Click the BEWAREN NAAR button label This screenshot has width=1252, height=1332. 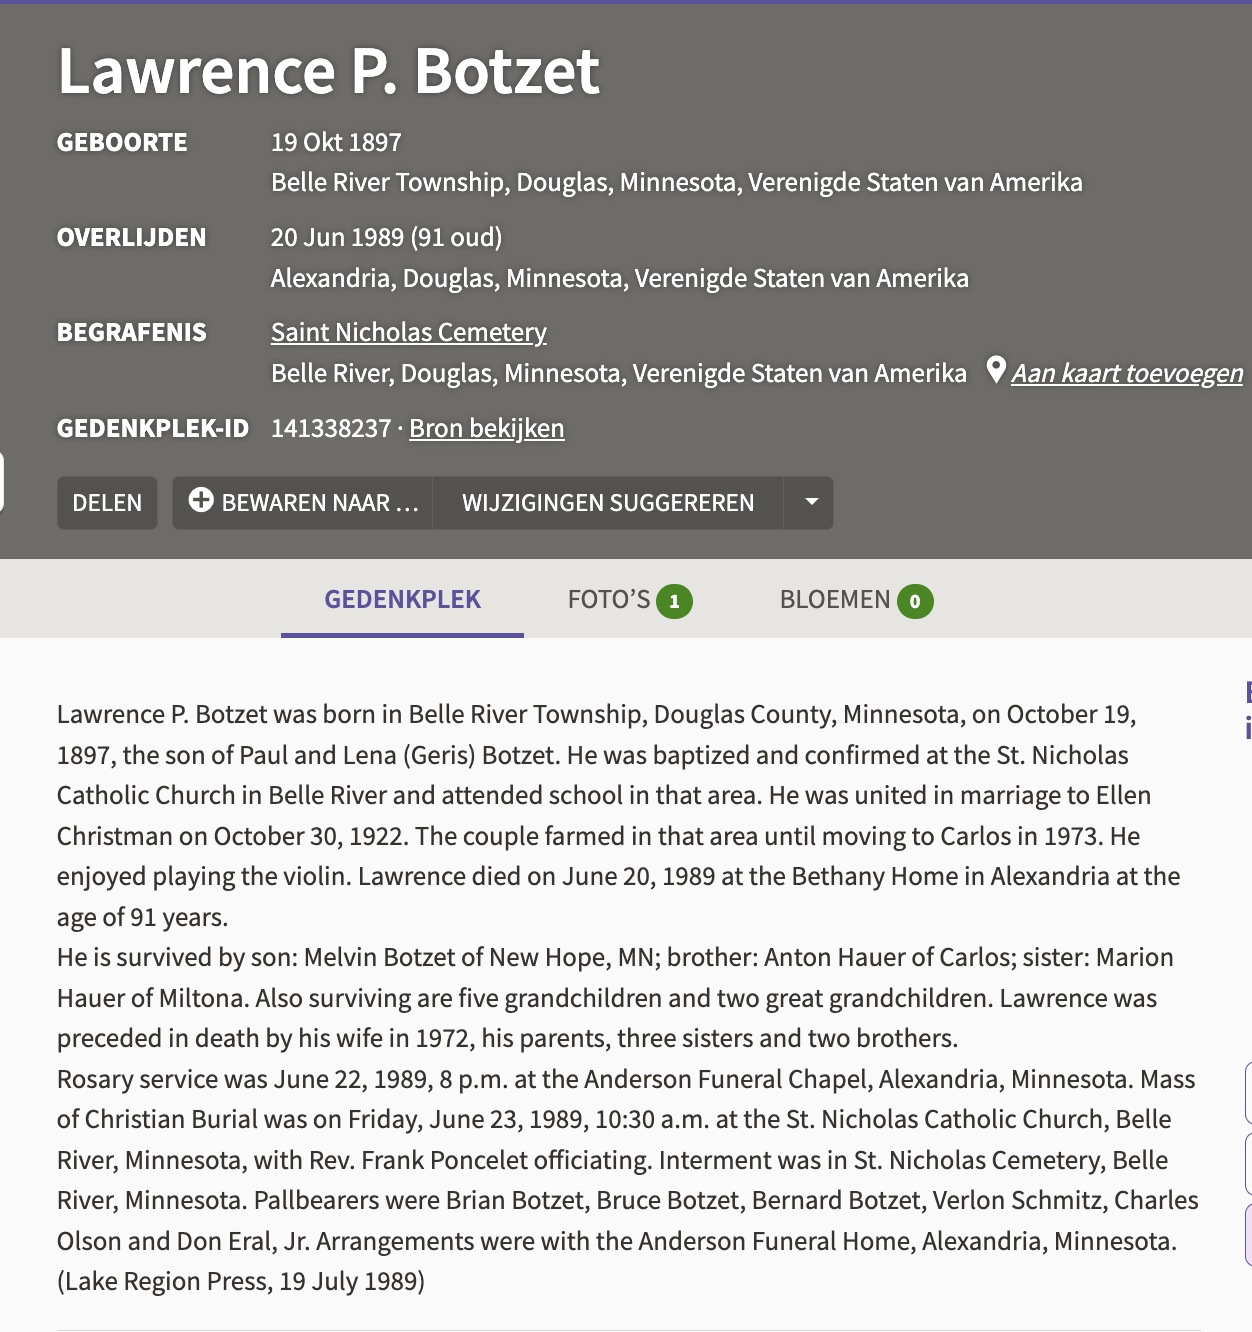click(320, 503)
